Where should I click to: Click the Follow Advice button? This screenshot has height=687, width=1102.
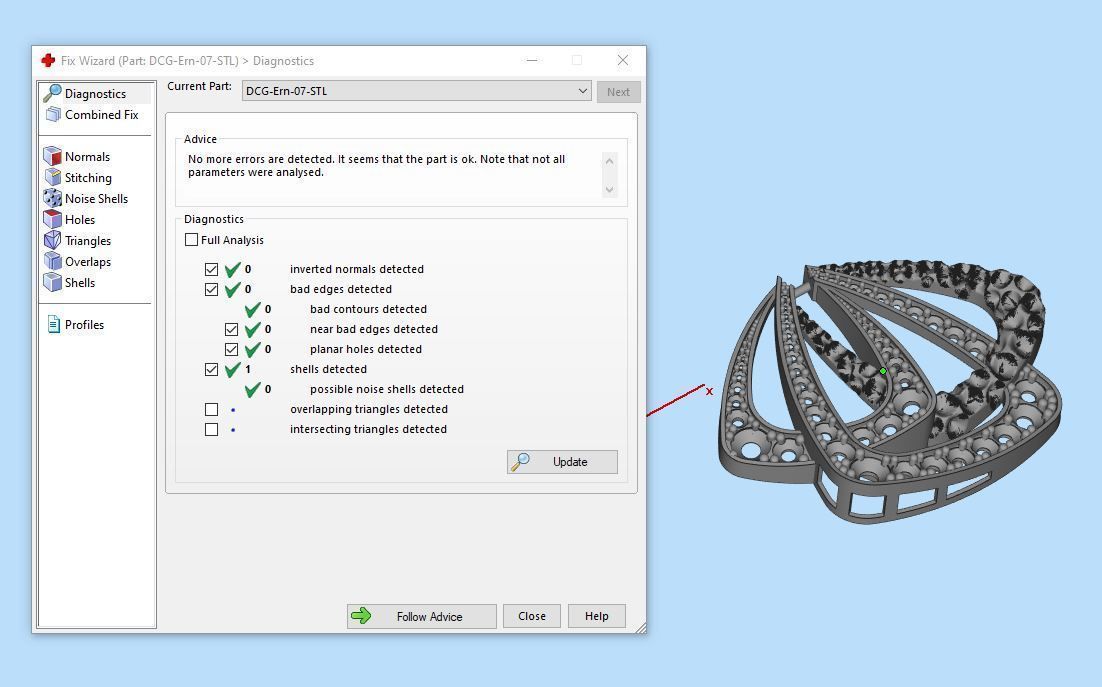coord(422,616)
